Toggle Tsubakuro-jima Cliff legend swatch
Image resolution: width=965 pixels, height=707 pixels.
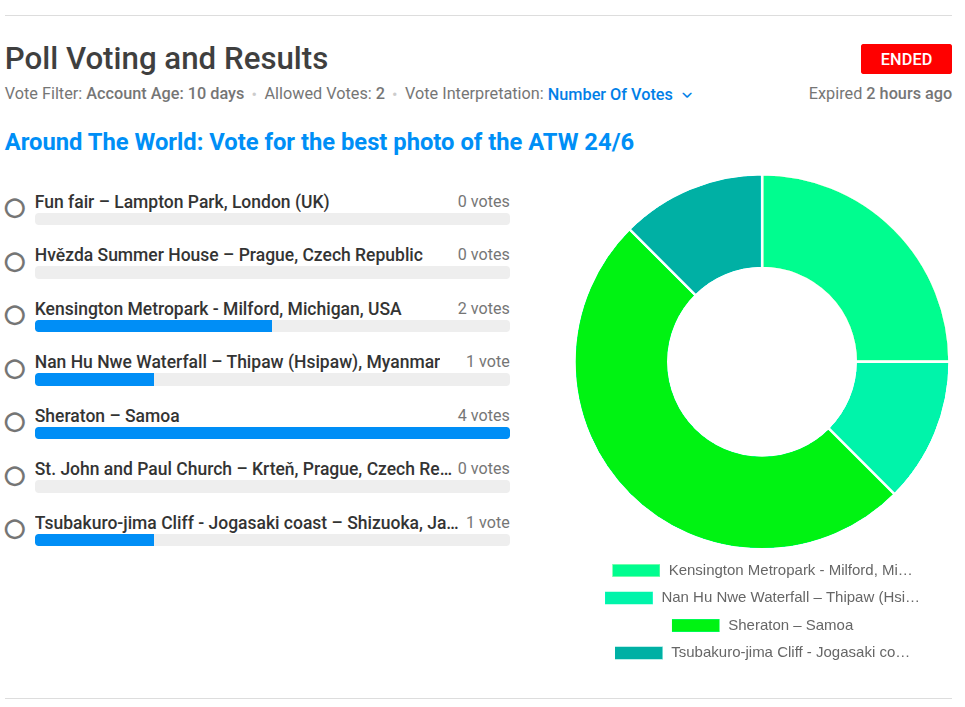(x=638, y=652)
